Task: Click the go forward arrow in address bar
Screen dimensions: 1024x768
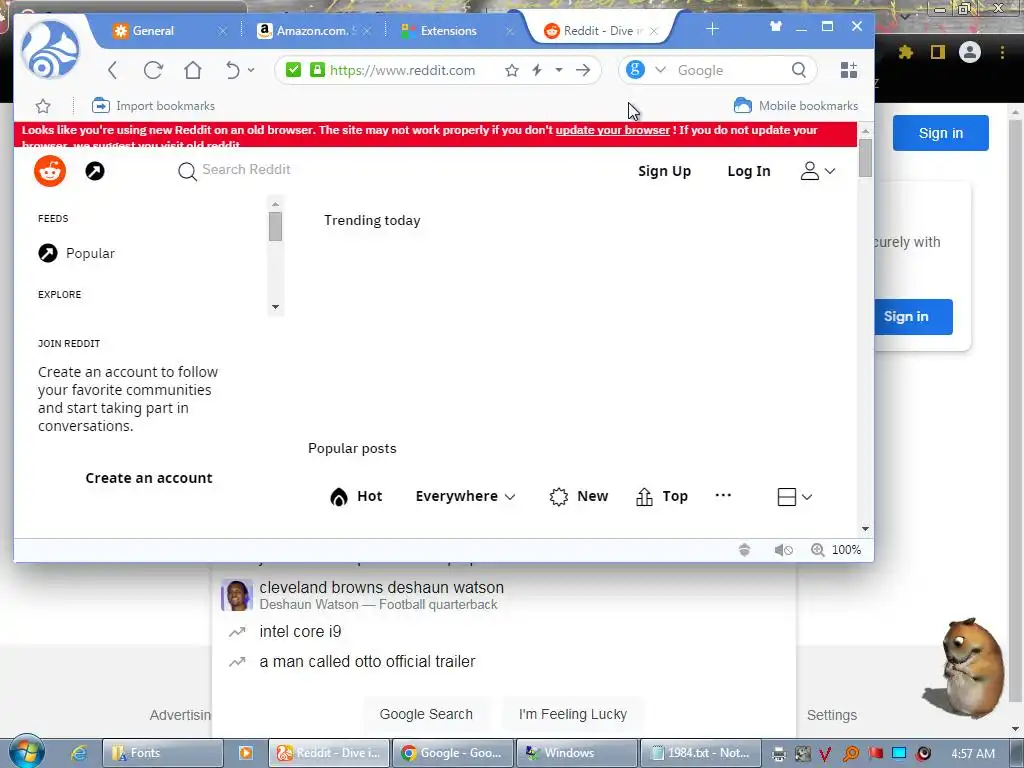Action: point(583,70)
